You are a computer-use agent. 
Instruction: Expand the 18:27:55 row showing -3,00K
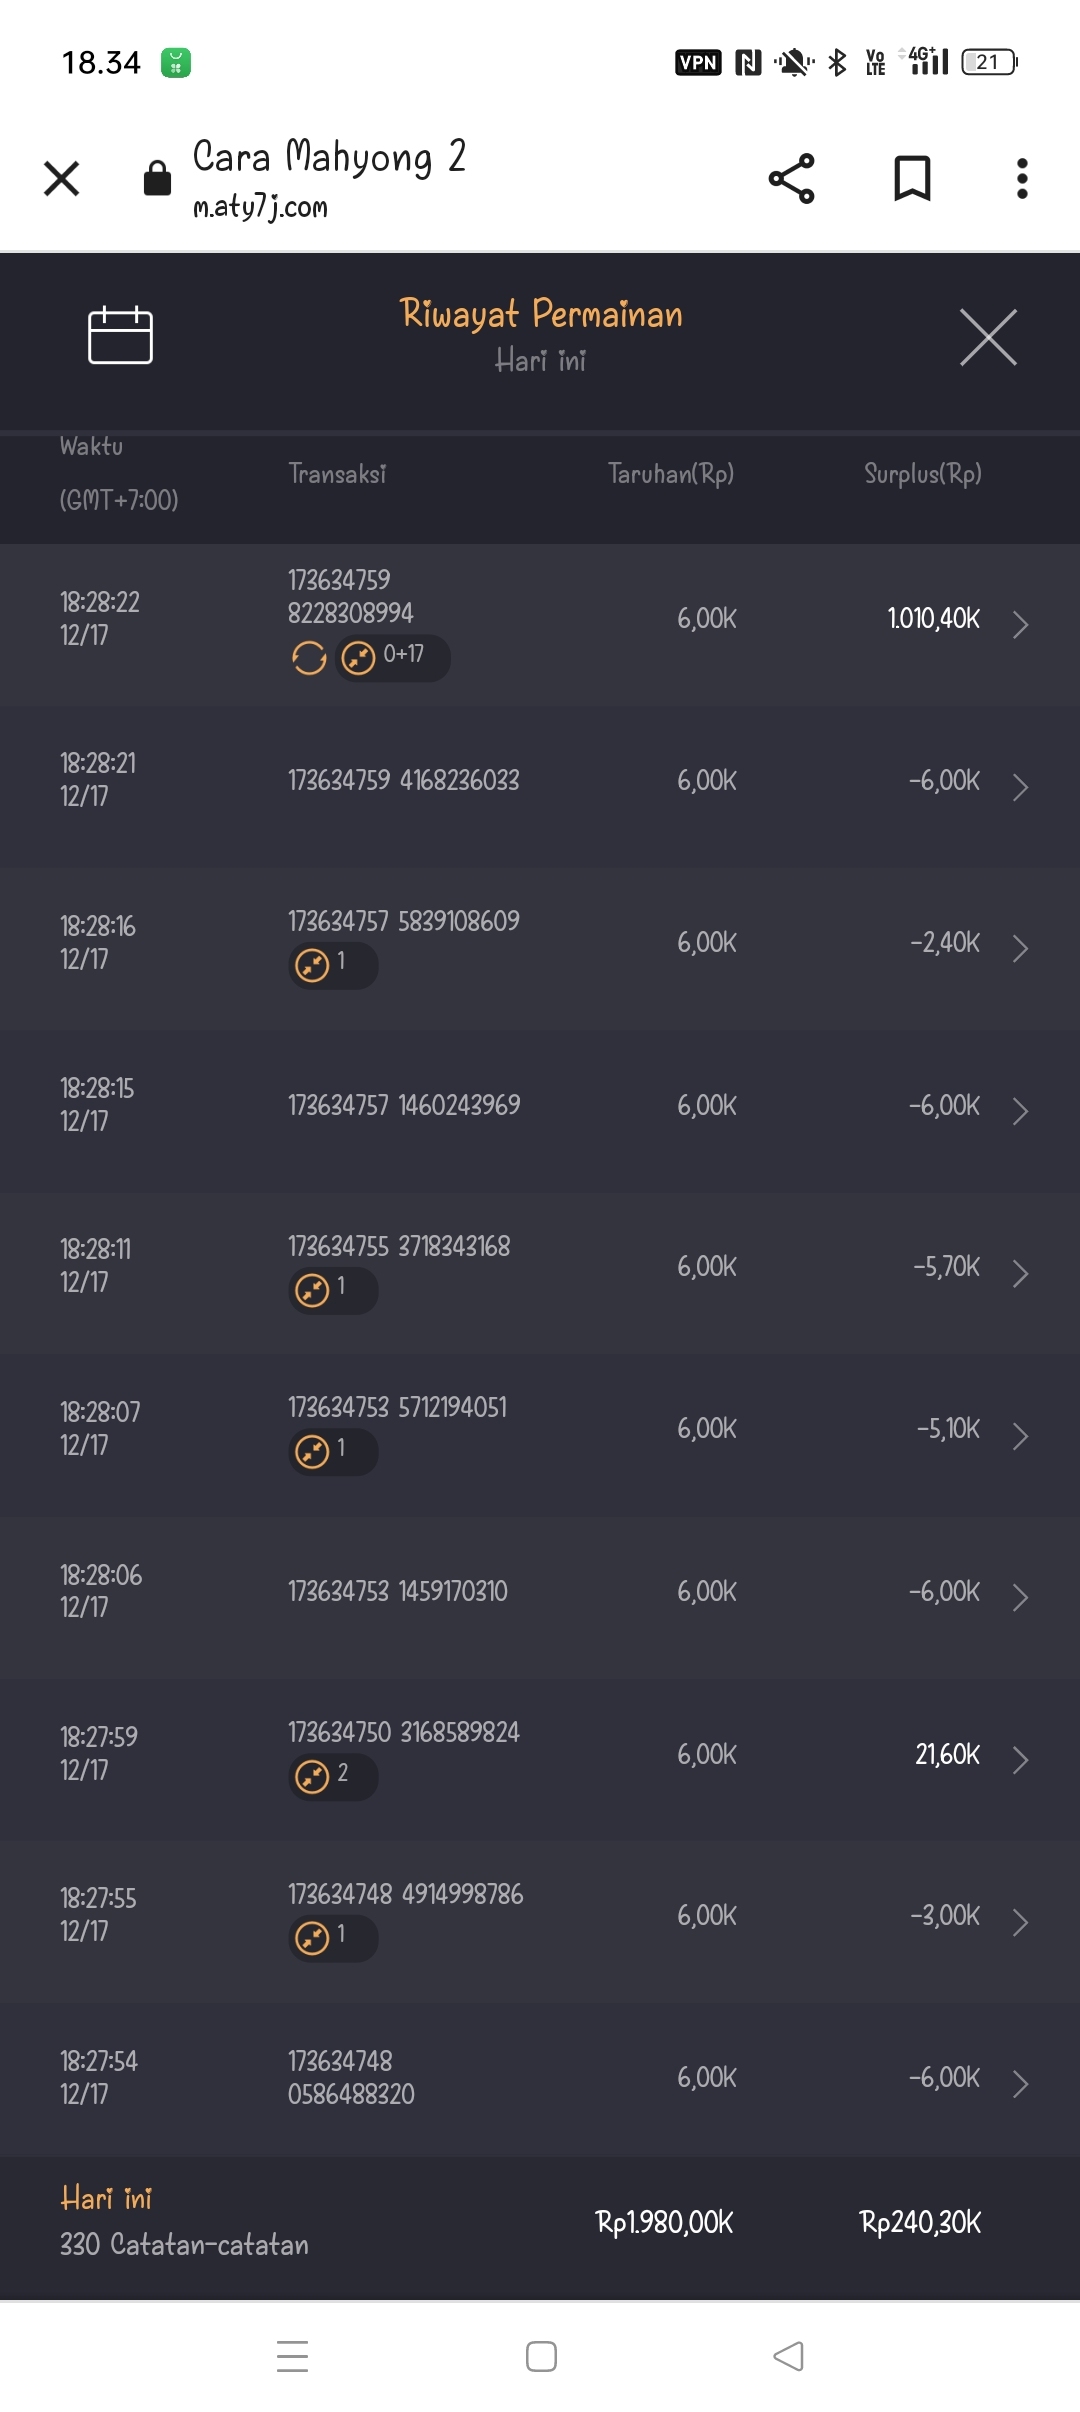[x=1020, y=1922]
